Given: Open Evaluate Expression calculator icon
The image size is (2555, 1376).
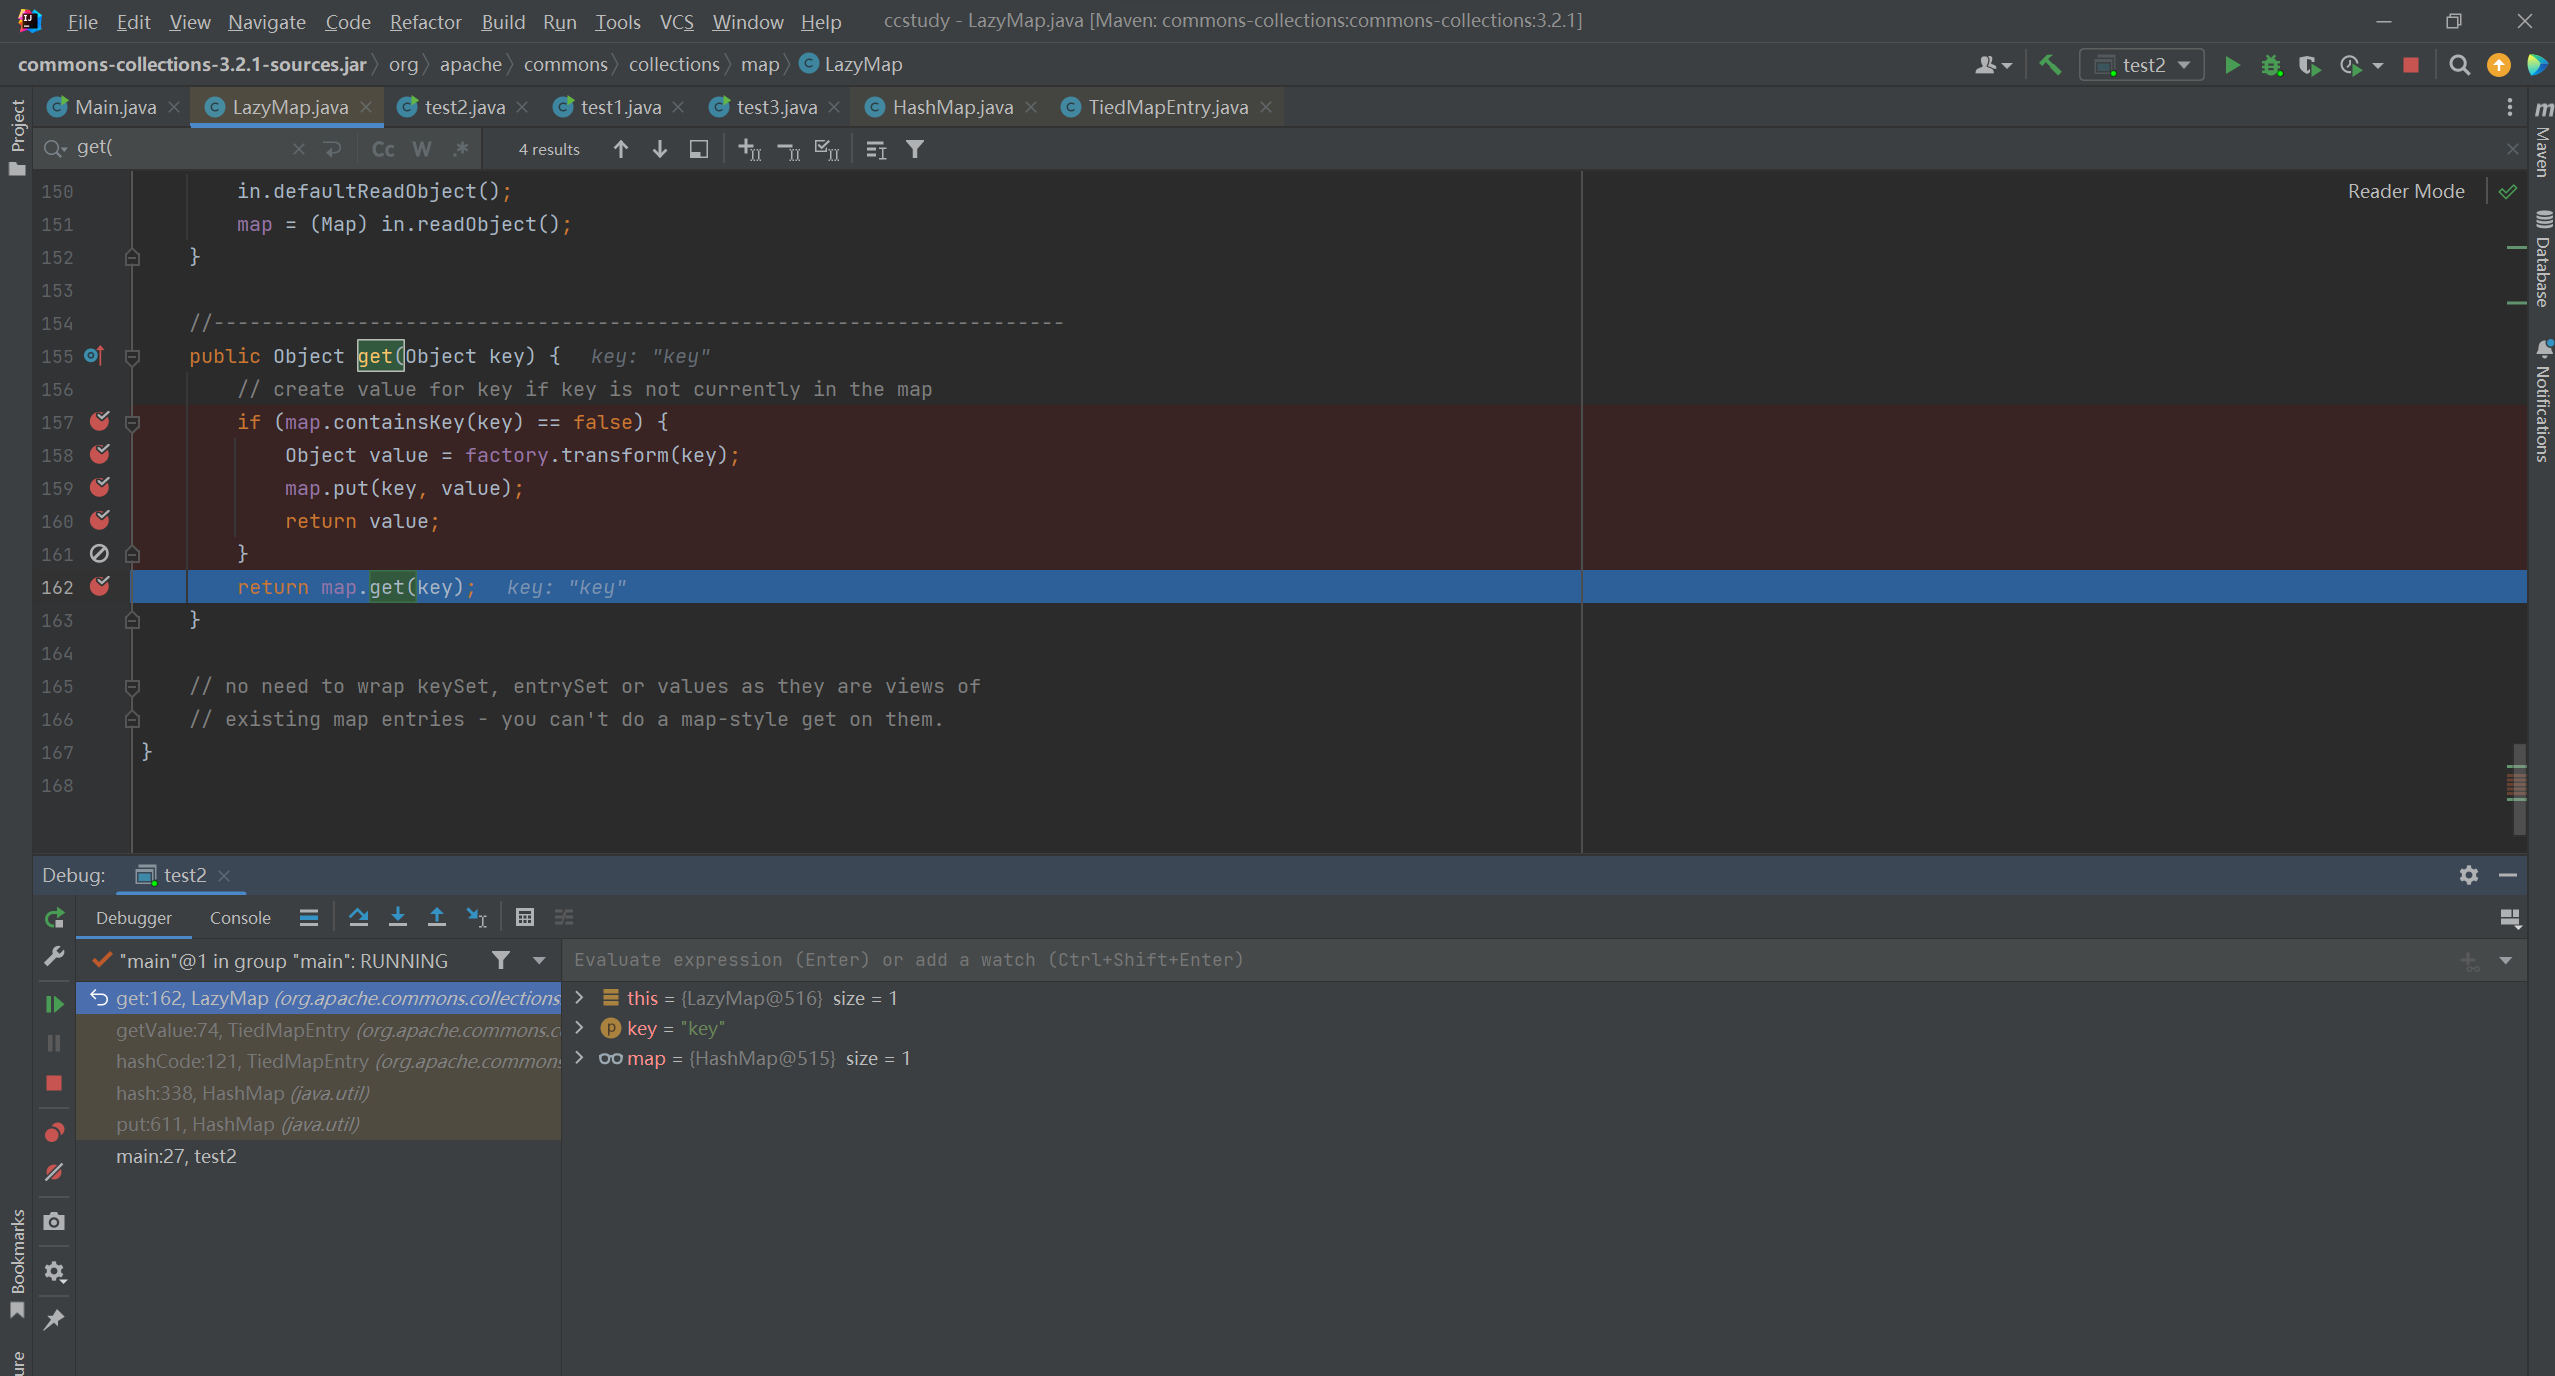Looking at the screenshot, I should [x=524, y=917].
